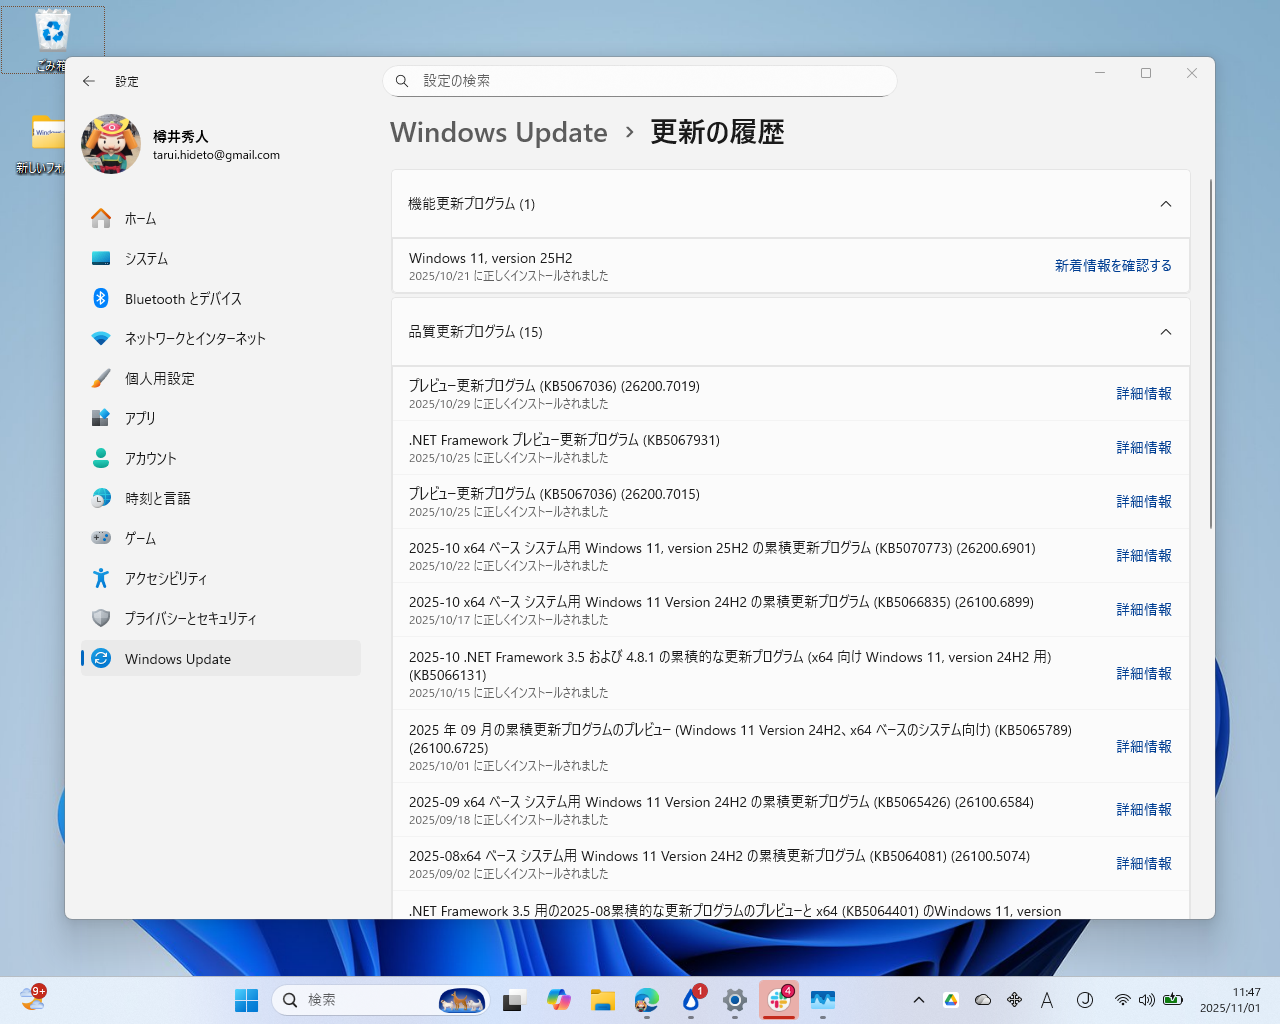Click the 新着情報を確認する link

pos(1113,263)
